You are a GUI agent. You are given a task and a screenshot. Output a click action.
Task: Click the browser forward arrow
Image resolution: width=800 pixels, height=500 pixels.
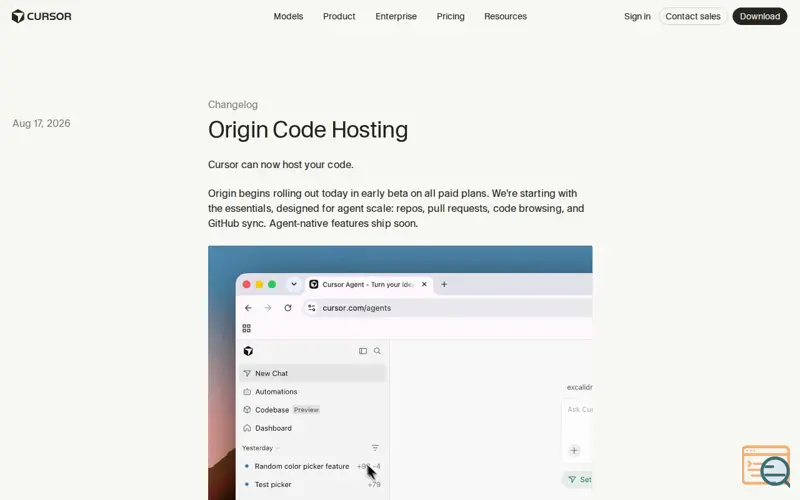268,308
